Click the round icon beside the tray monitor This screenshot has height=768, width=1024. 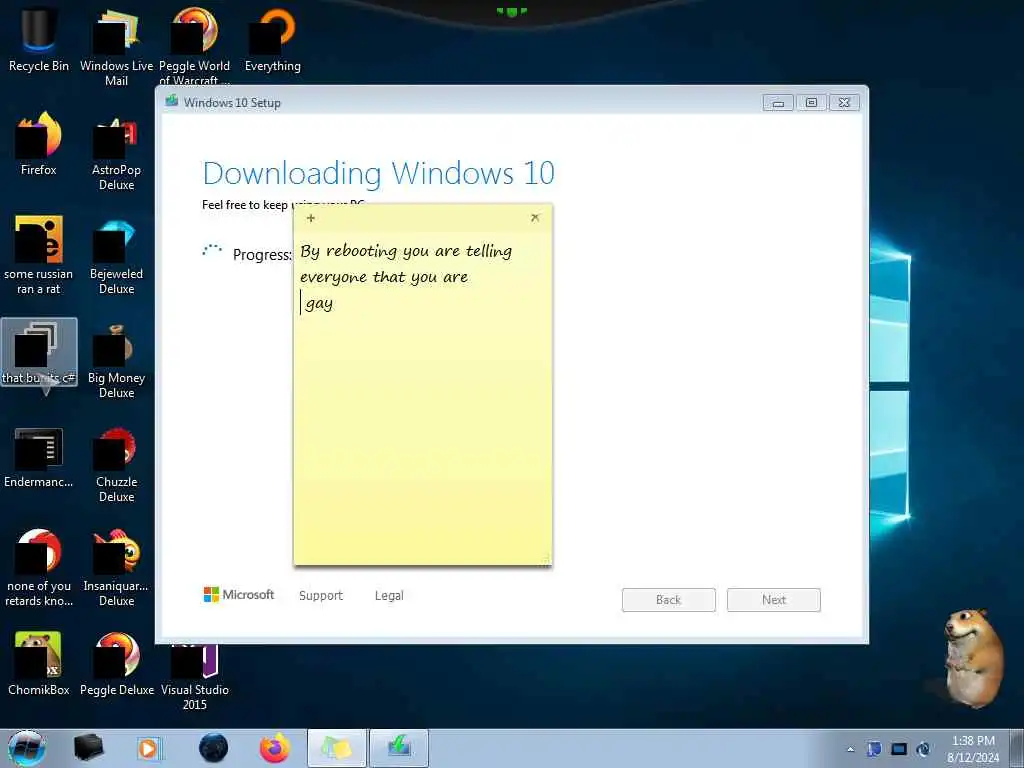(923, 749)
